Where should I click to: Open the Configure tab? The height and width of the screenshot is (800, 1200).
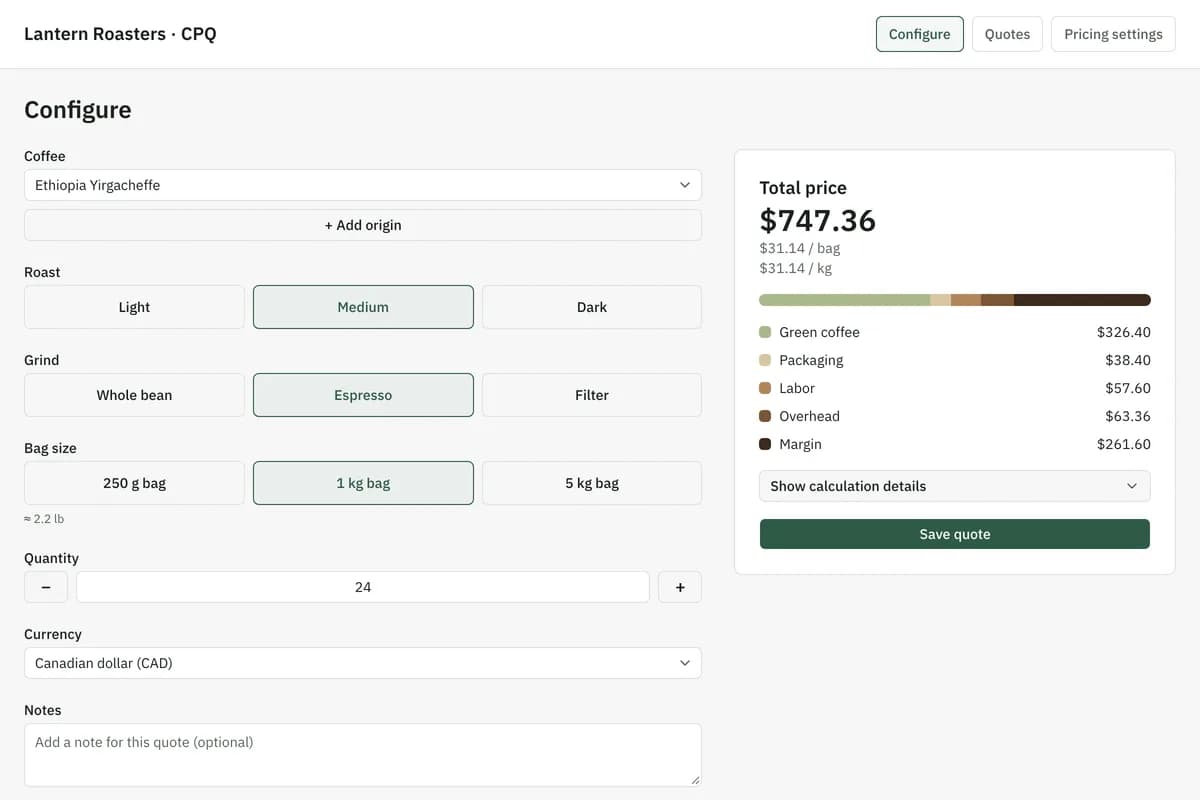[x=919, y=34]
